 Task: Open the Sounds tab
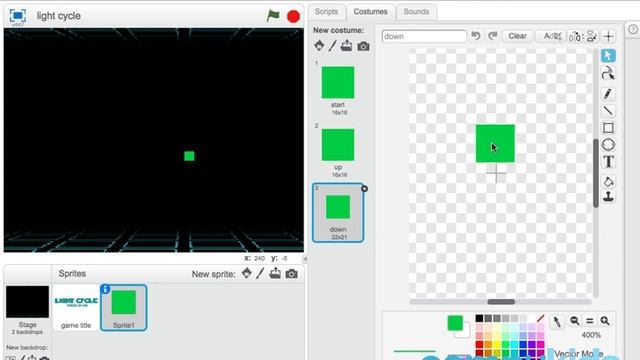tap(416, 11)
